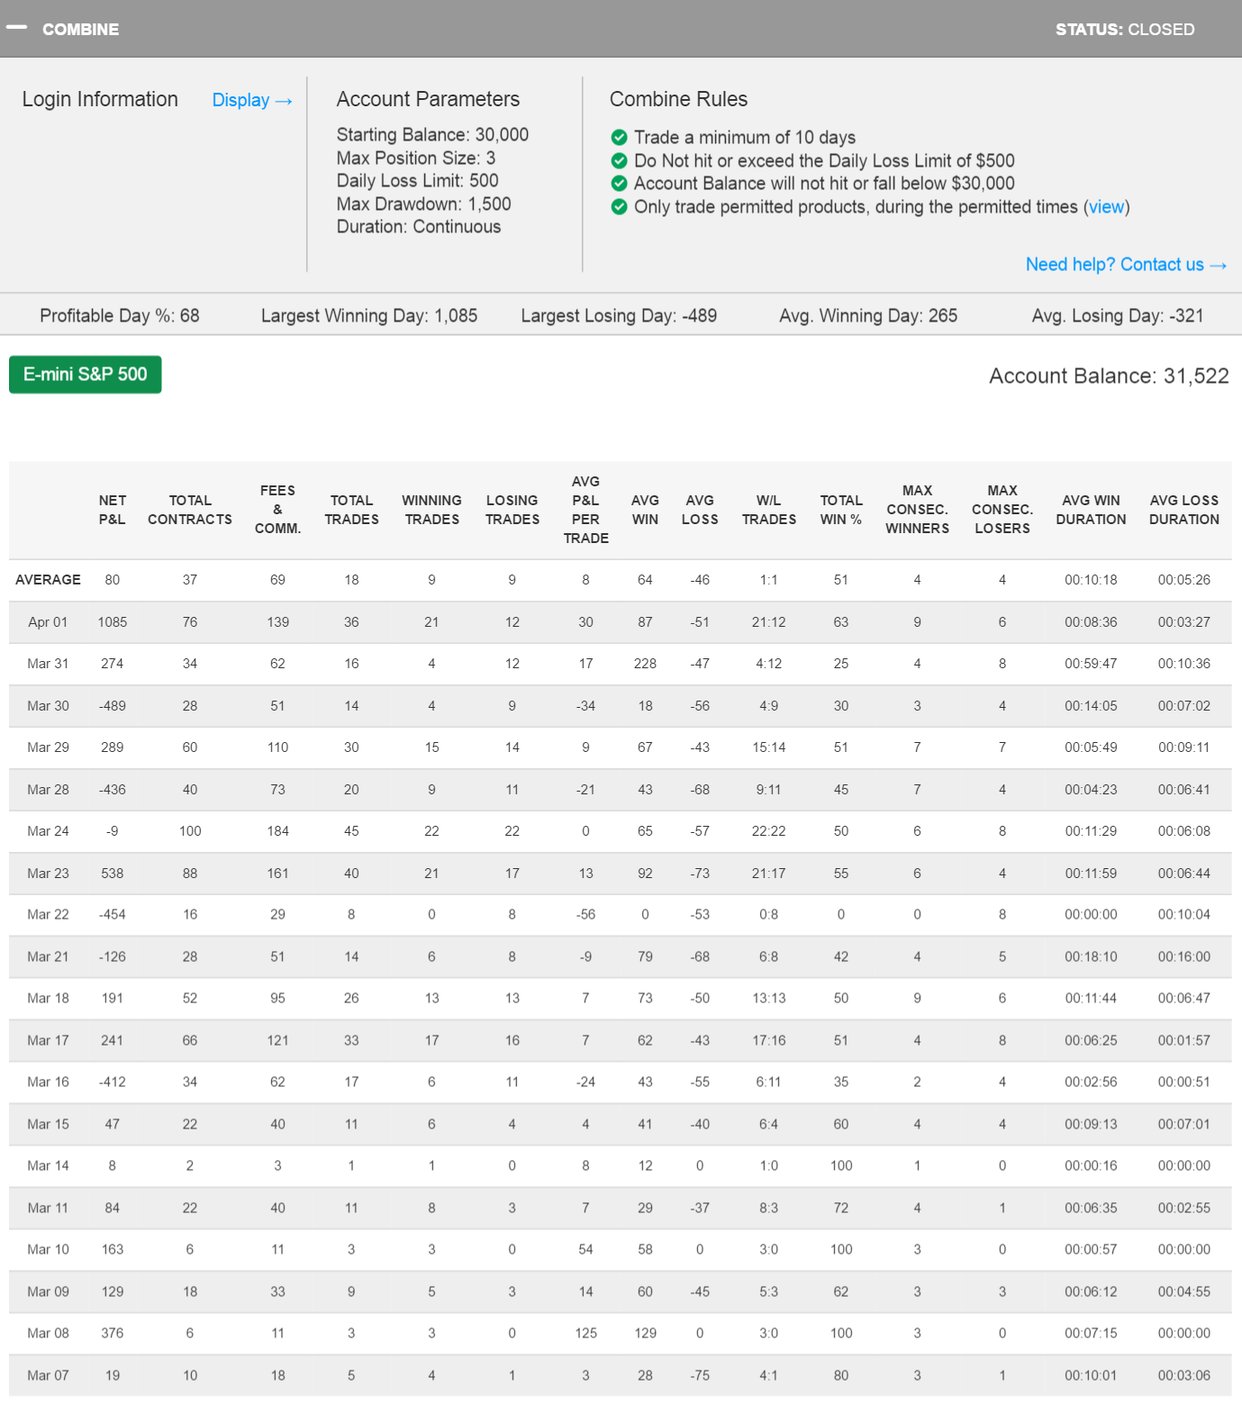Click the FEES & COMM. column header

click(278, 509)
